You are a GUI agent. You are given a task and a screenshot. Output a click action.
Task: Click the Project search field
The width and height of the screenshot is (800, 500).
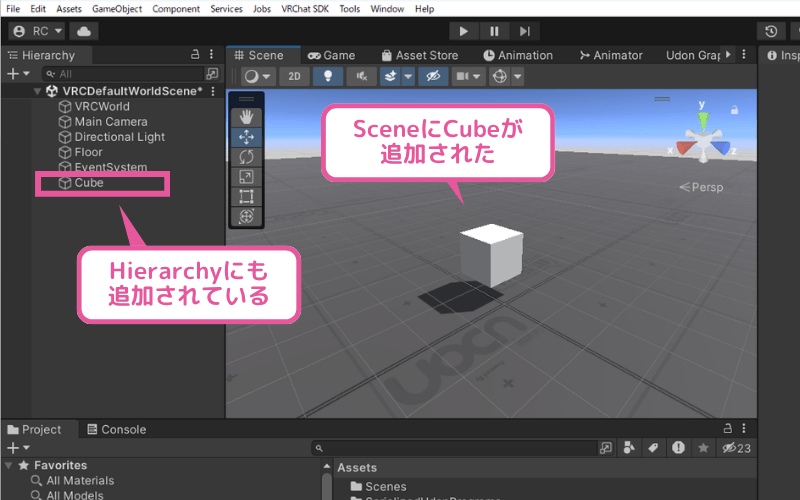point(454,448)
